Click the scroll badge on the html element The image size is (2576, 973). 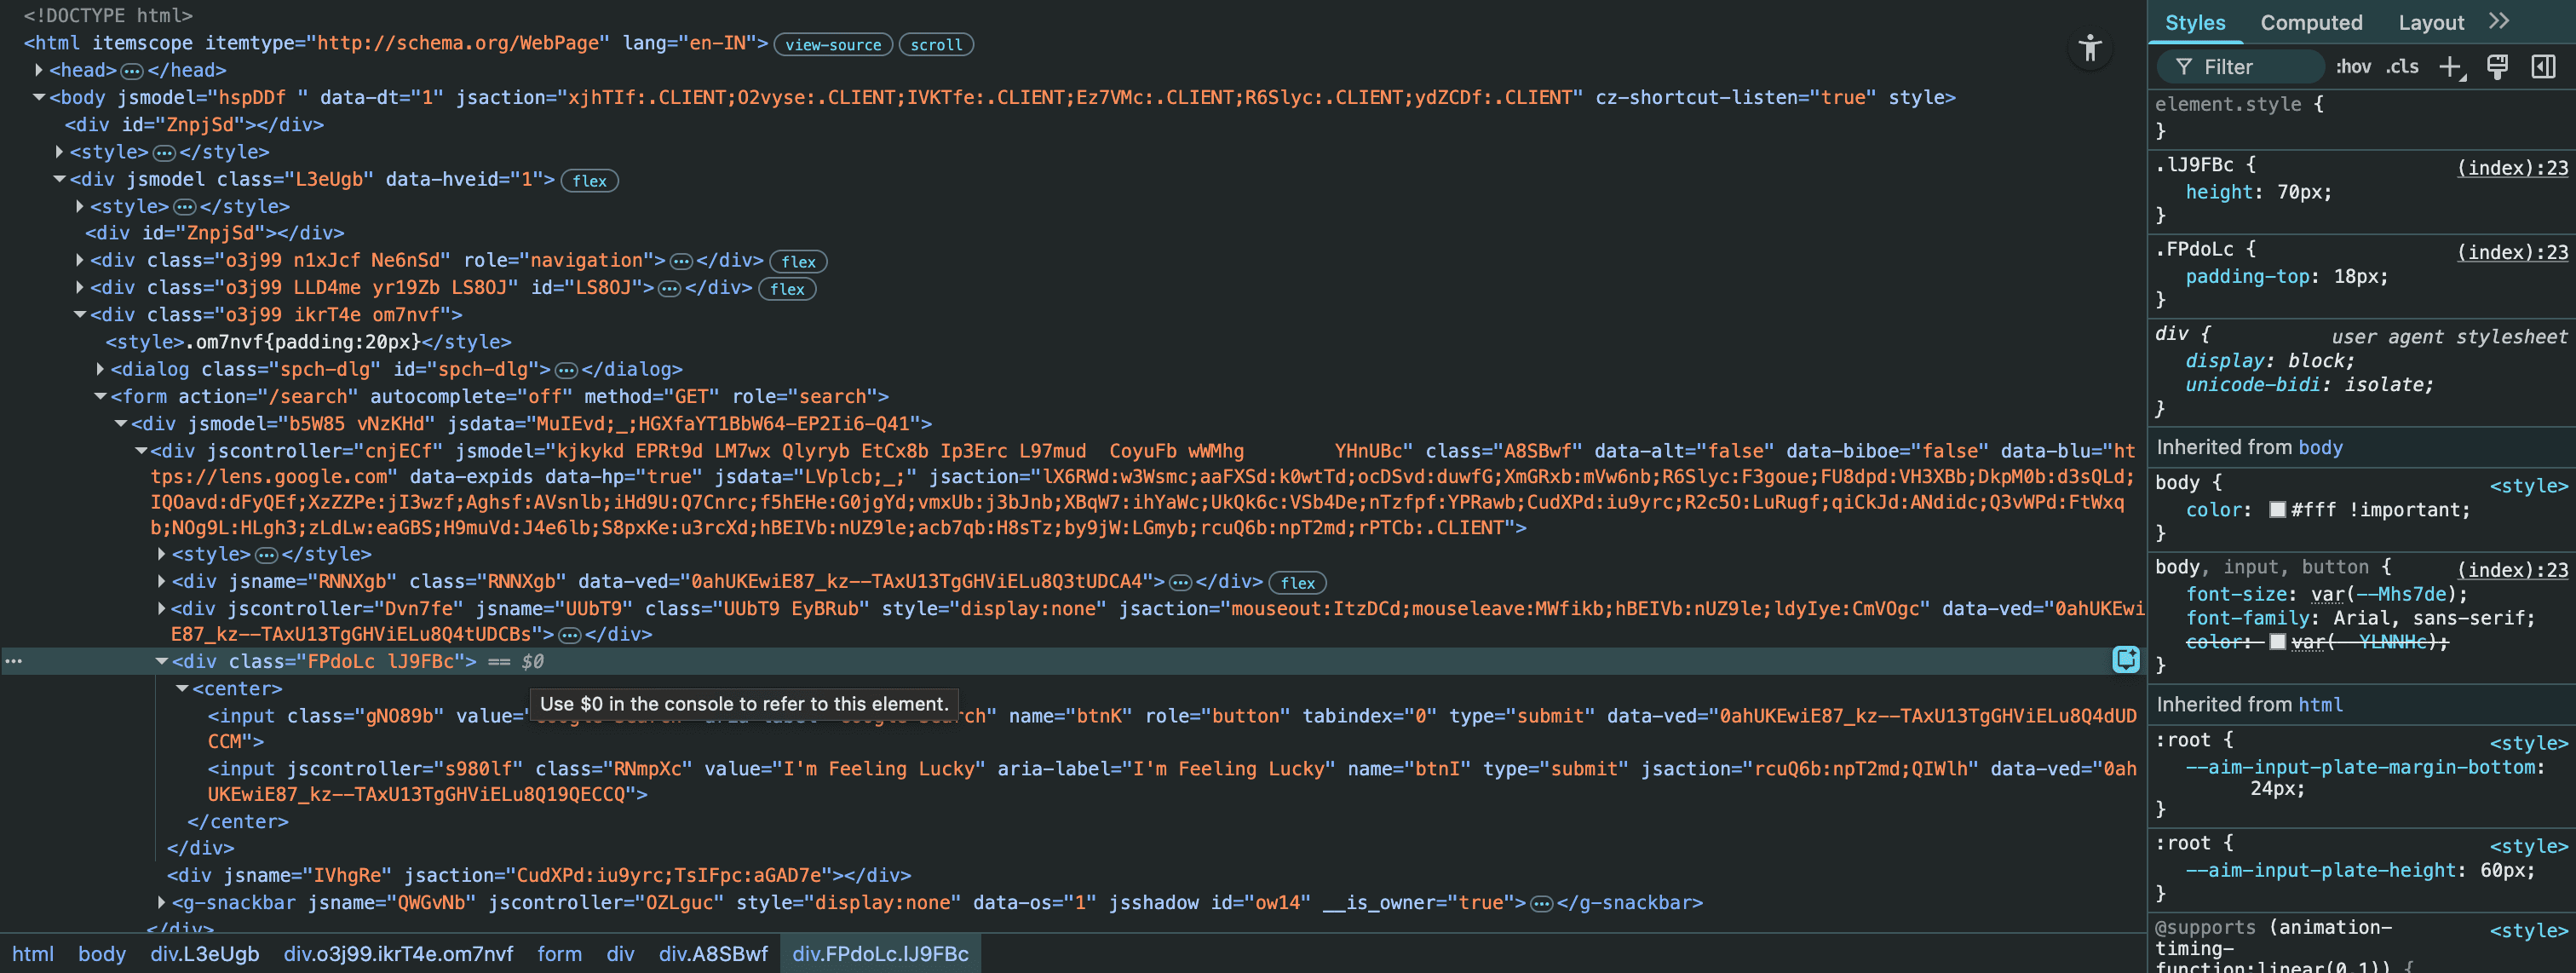click(x=936, y=45)
